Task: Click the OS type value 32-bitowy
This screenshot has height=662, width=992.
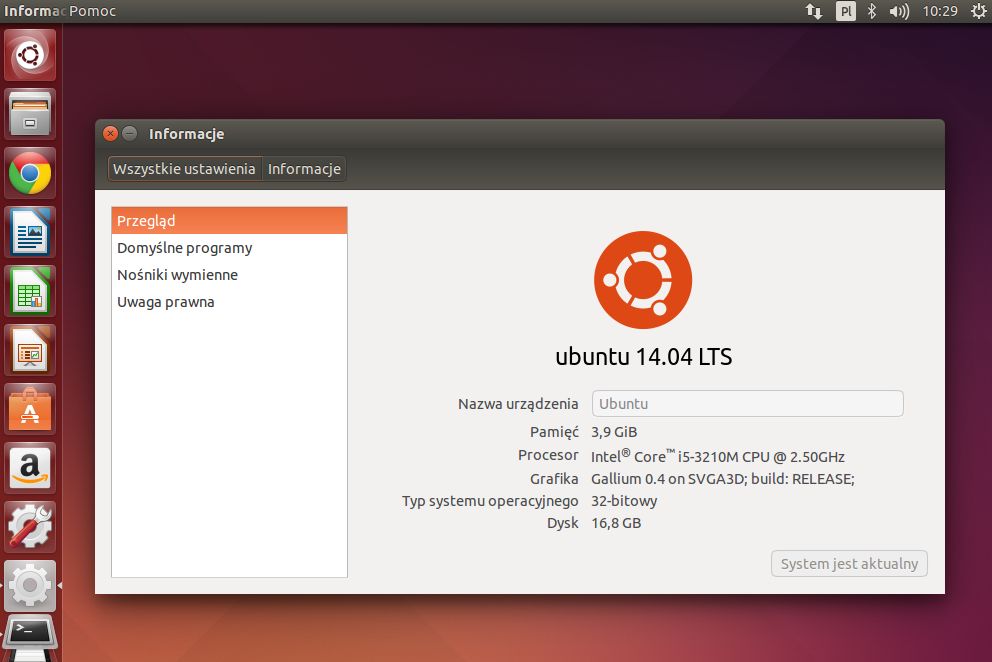Action: [x=624, y=501]
